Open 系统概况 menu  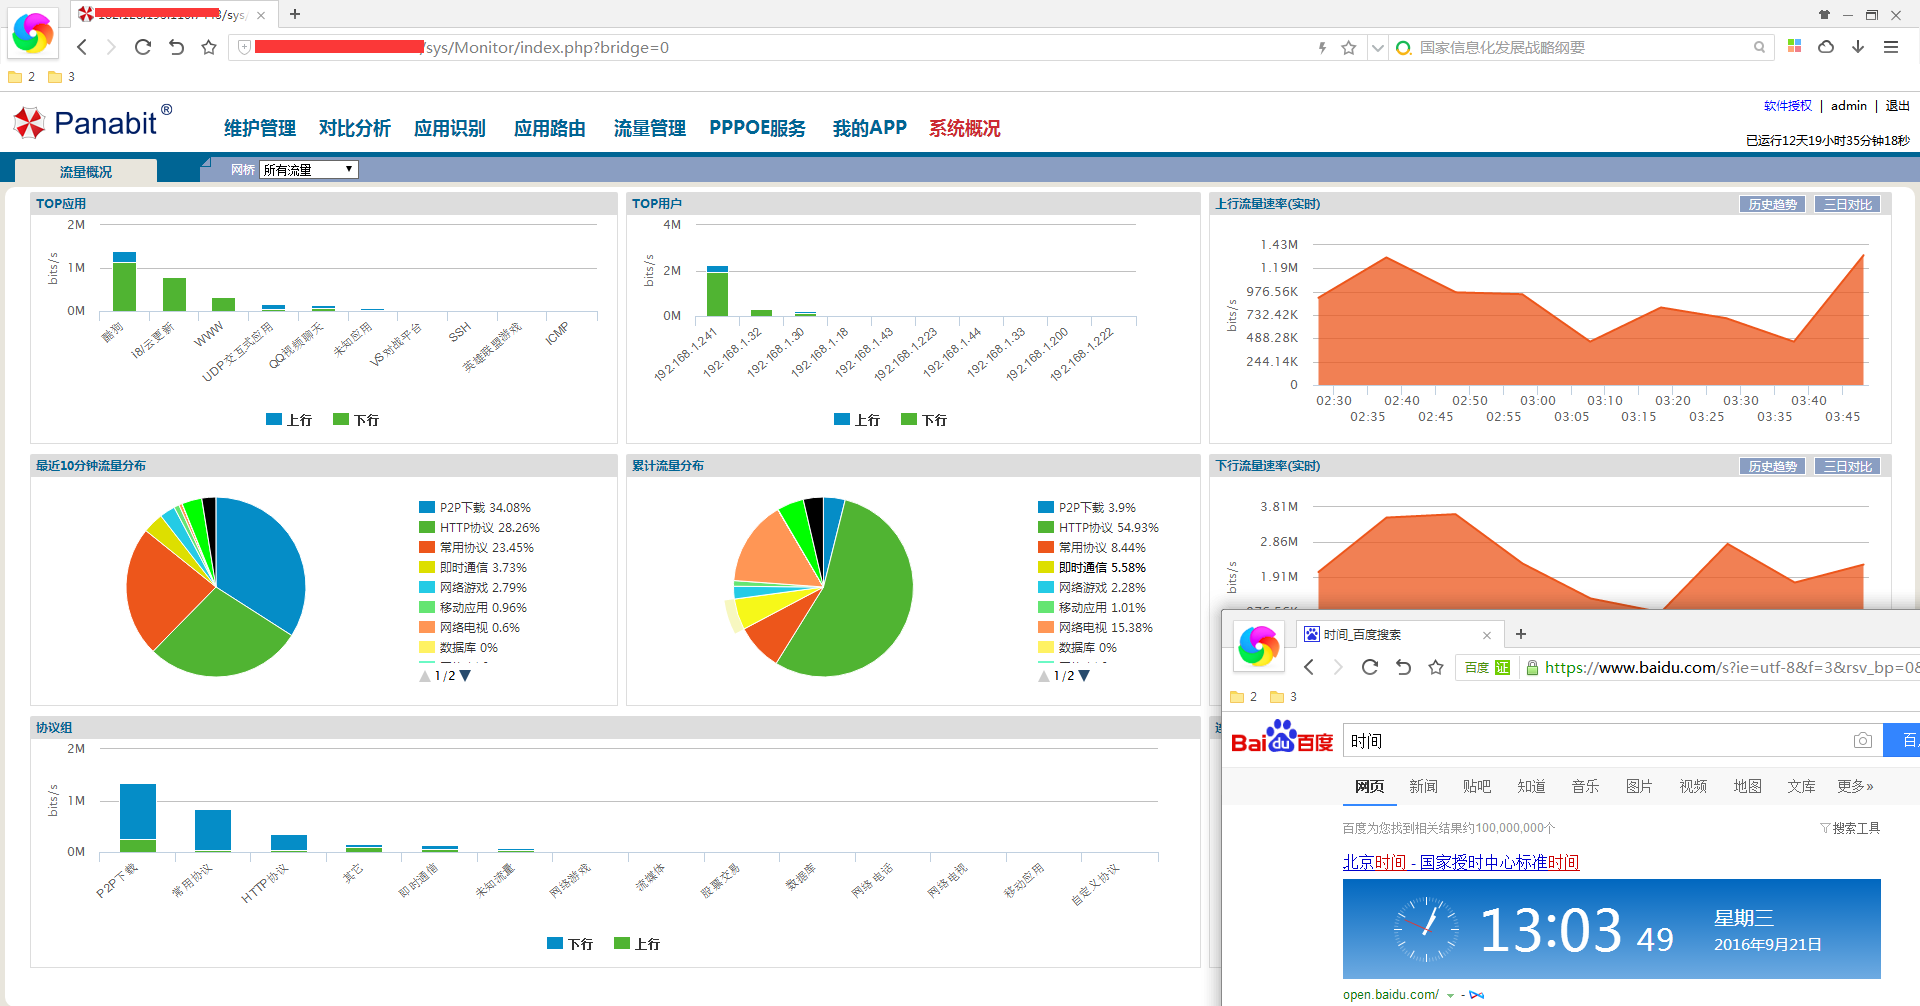[x=965, y=128]
